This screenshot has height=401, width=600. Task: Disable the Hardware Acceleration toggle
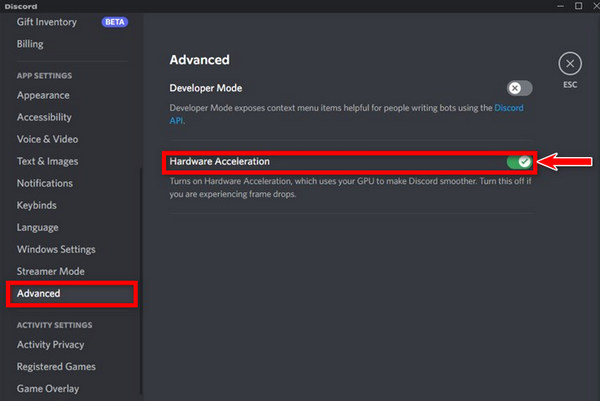tap(519, 161)
